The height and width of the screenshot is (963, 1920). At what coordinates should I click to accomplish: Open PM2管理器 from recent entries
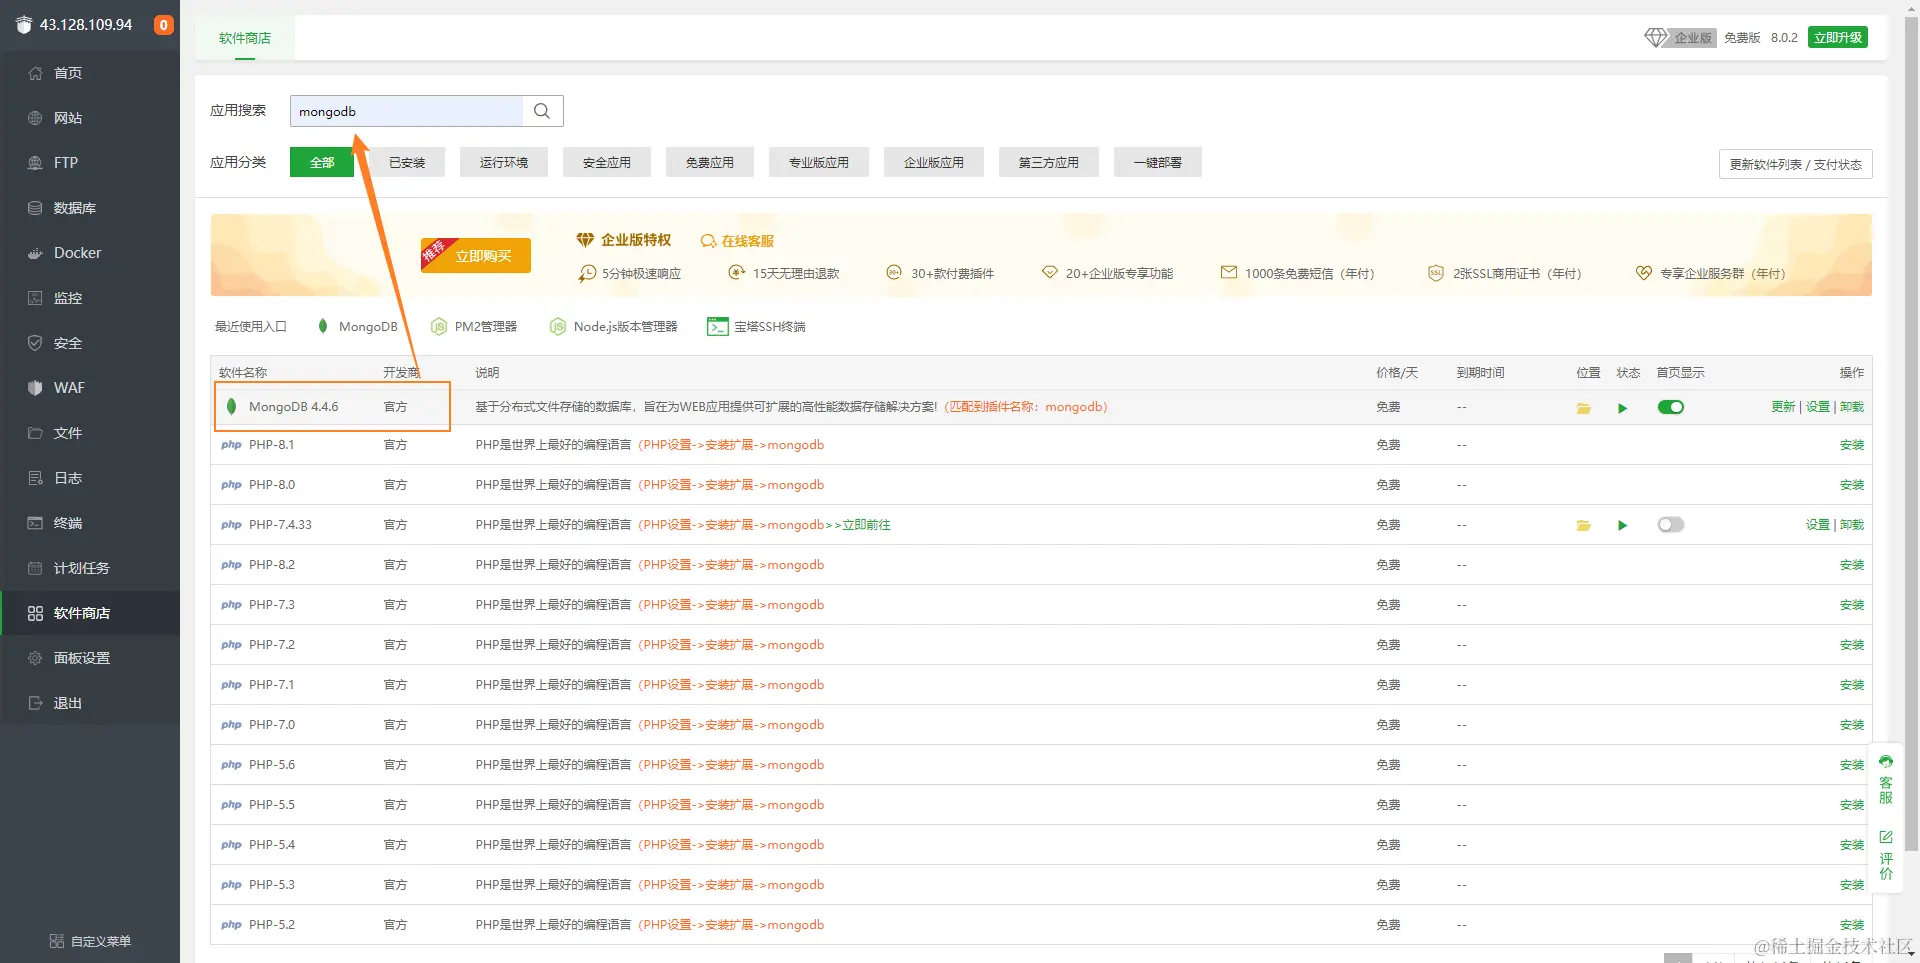pos(474,327)
